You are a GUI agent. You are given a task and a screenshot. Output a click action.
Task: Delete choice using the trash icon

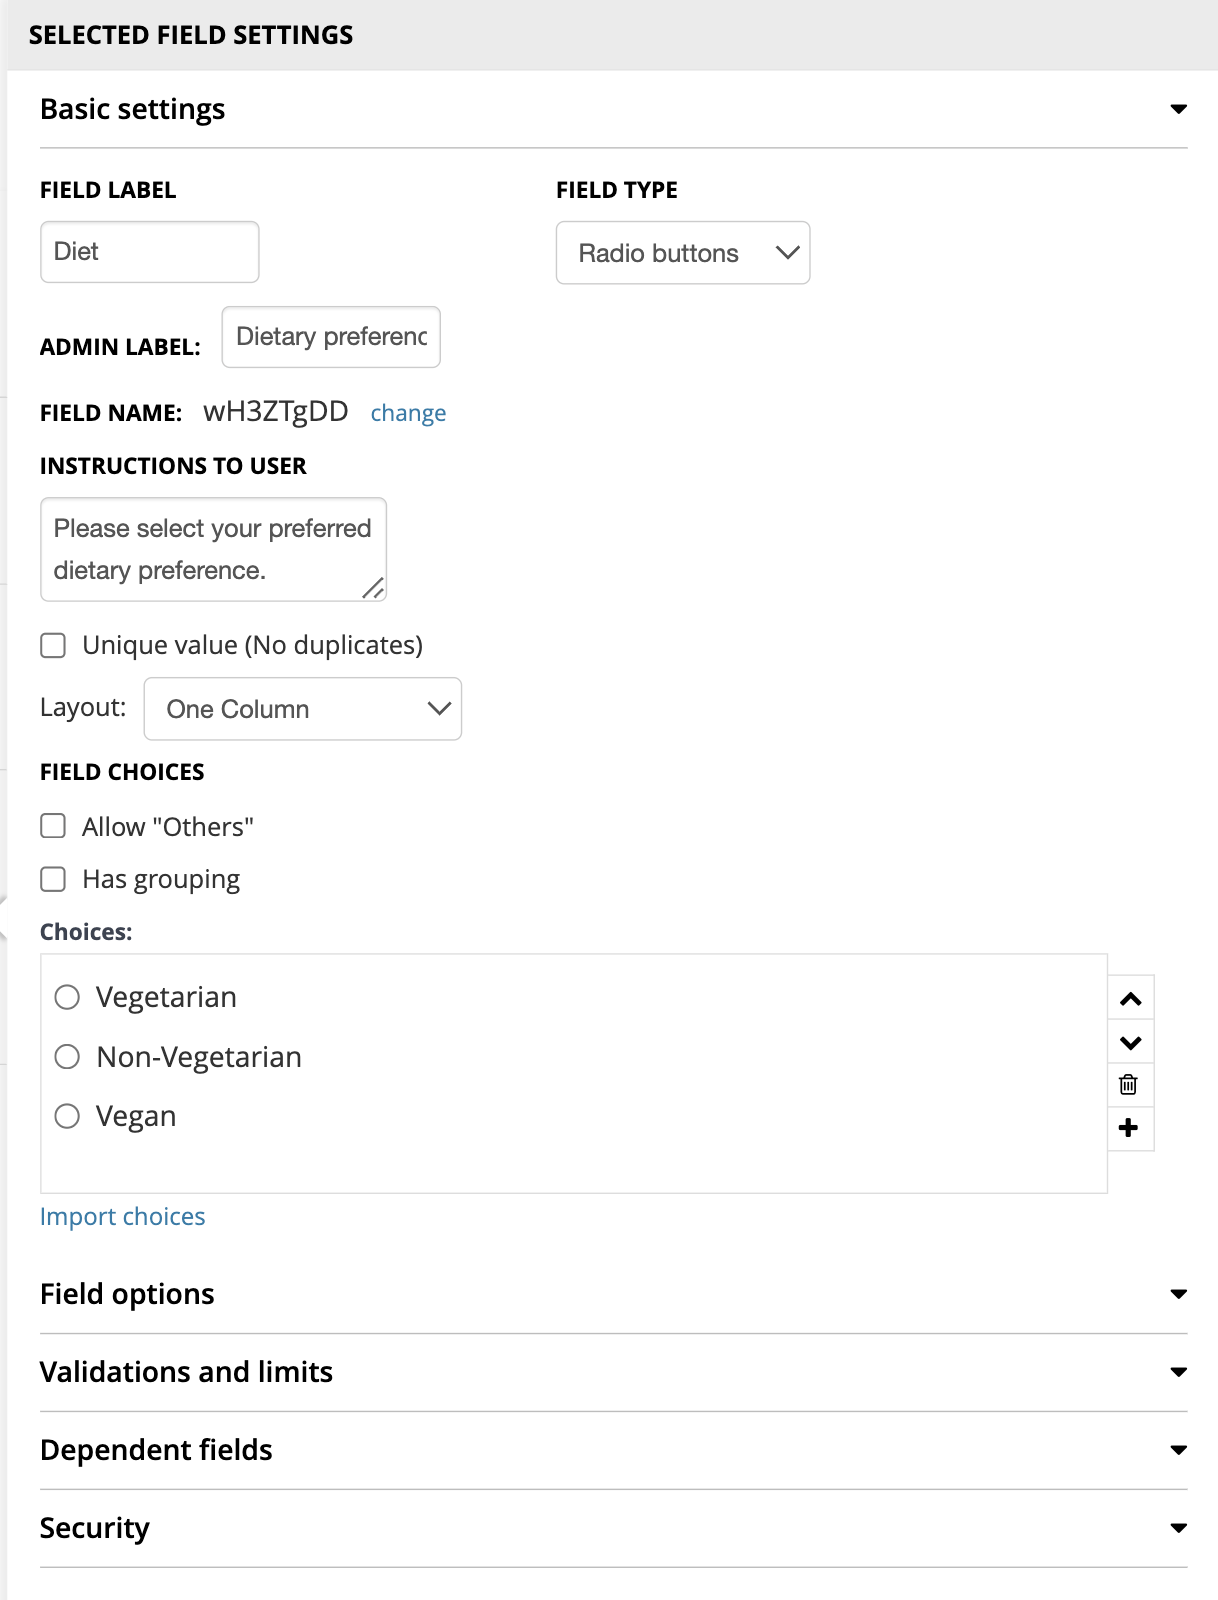point(1129,1085)
